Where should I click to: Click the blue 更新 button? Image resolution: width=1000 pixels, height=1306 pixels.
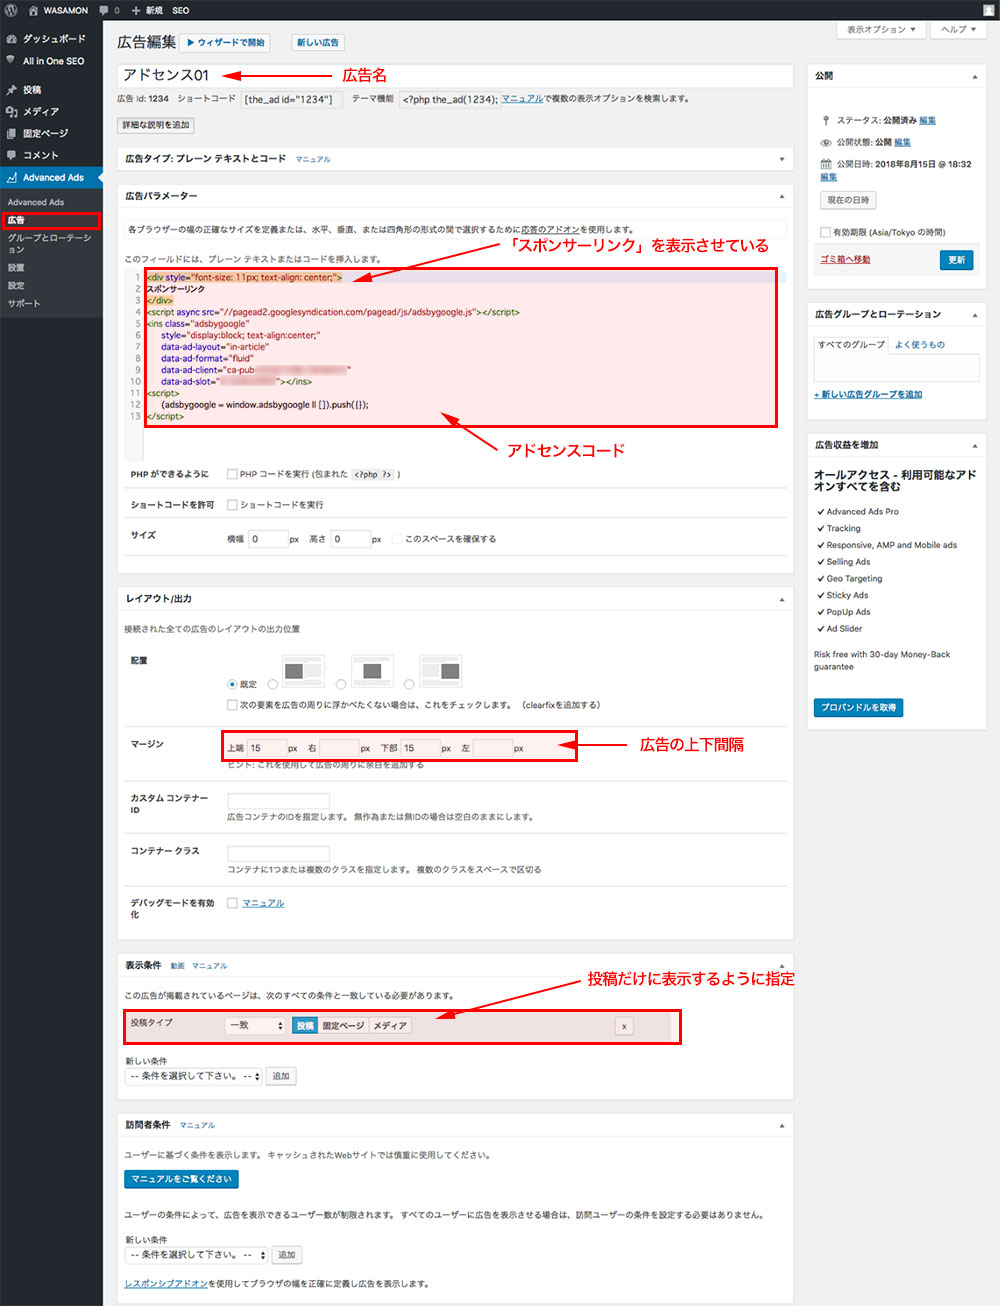(957, 260)
